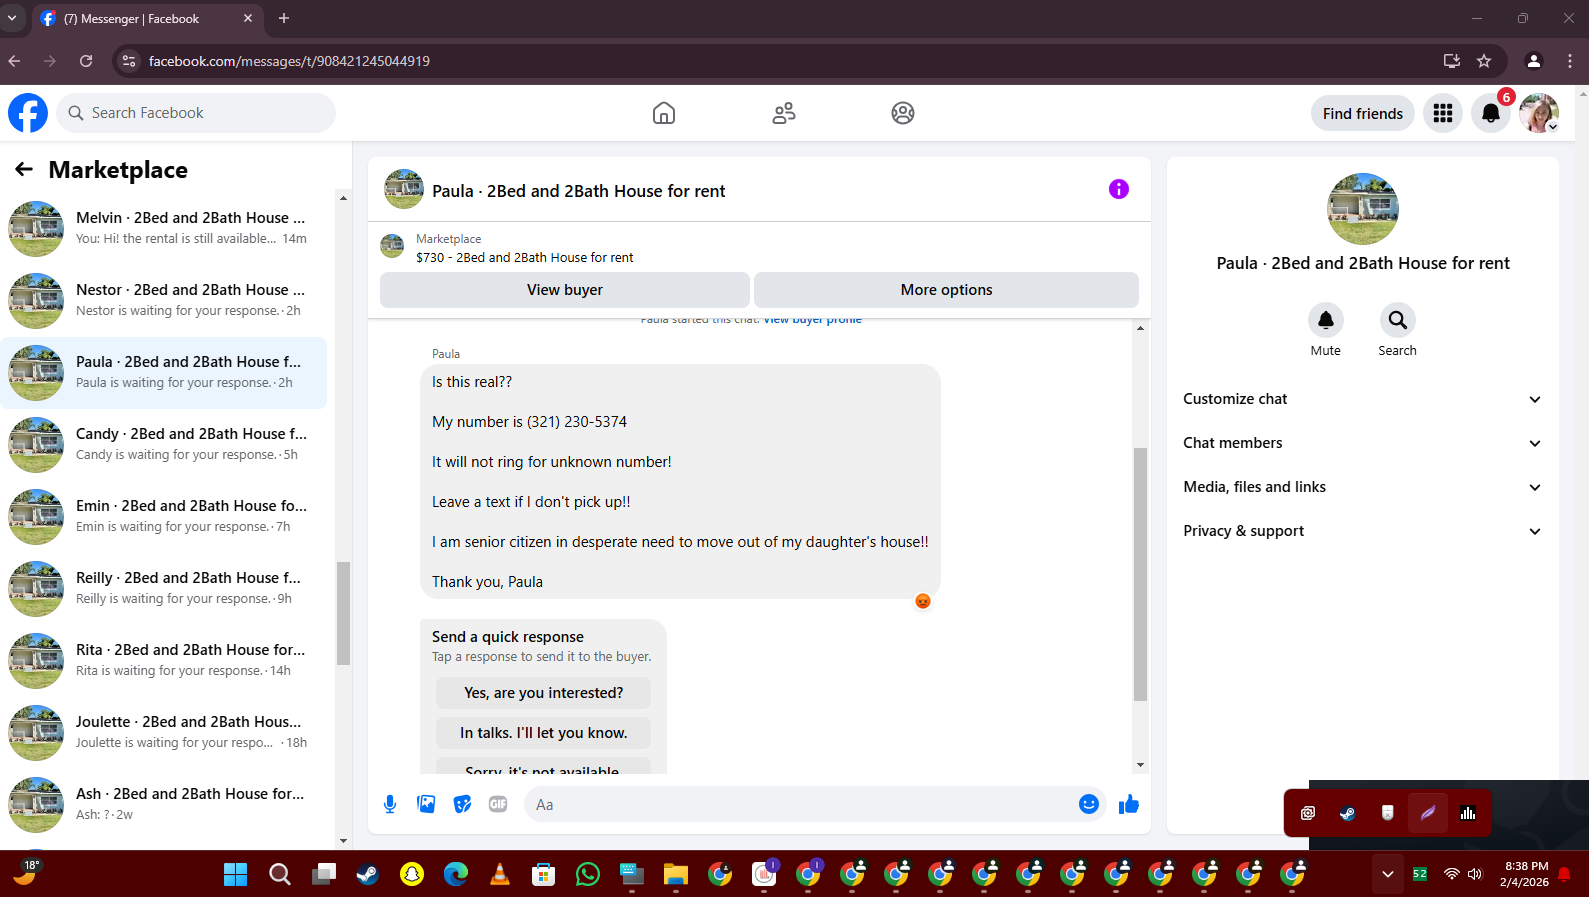This screenshot has height=897, width=1589.
Task: Open account menu on profile avatar
Action: point(1539,113)
